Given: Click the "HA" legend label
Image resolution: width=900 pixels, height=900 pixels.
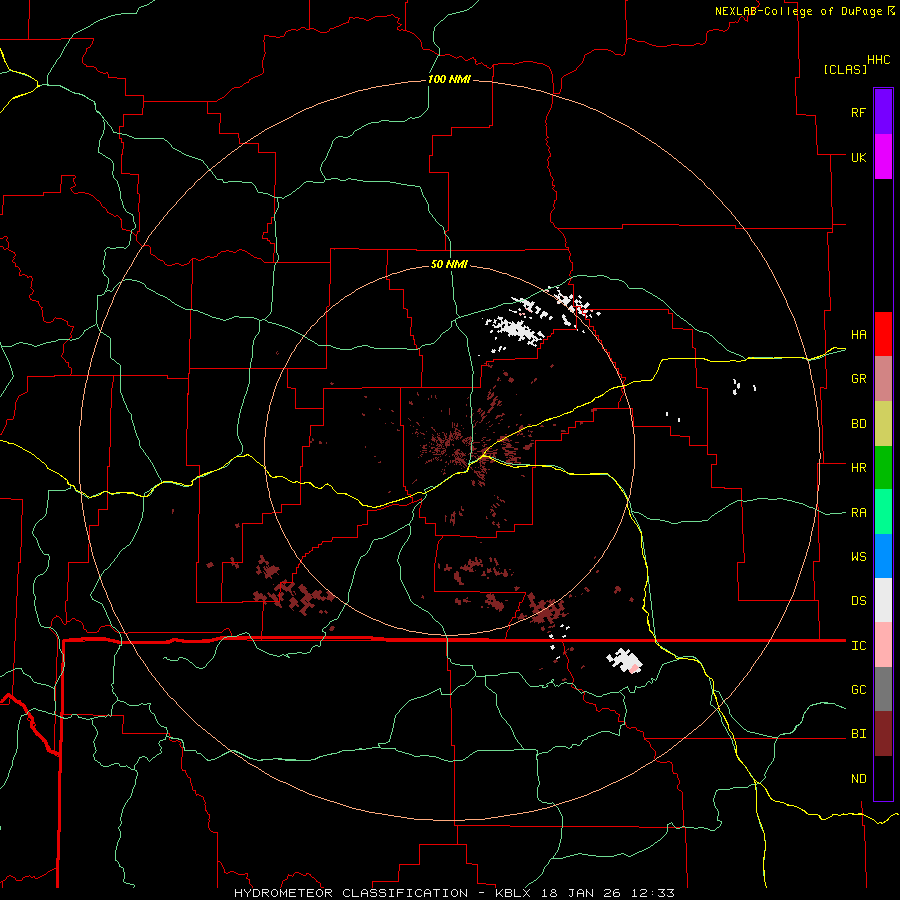Looking at the screenshot, I should (x=858, y=334).
